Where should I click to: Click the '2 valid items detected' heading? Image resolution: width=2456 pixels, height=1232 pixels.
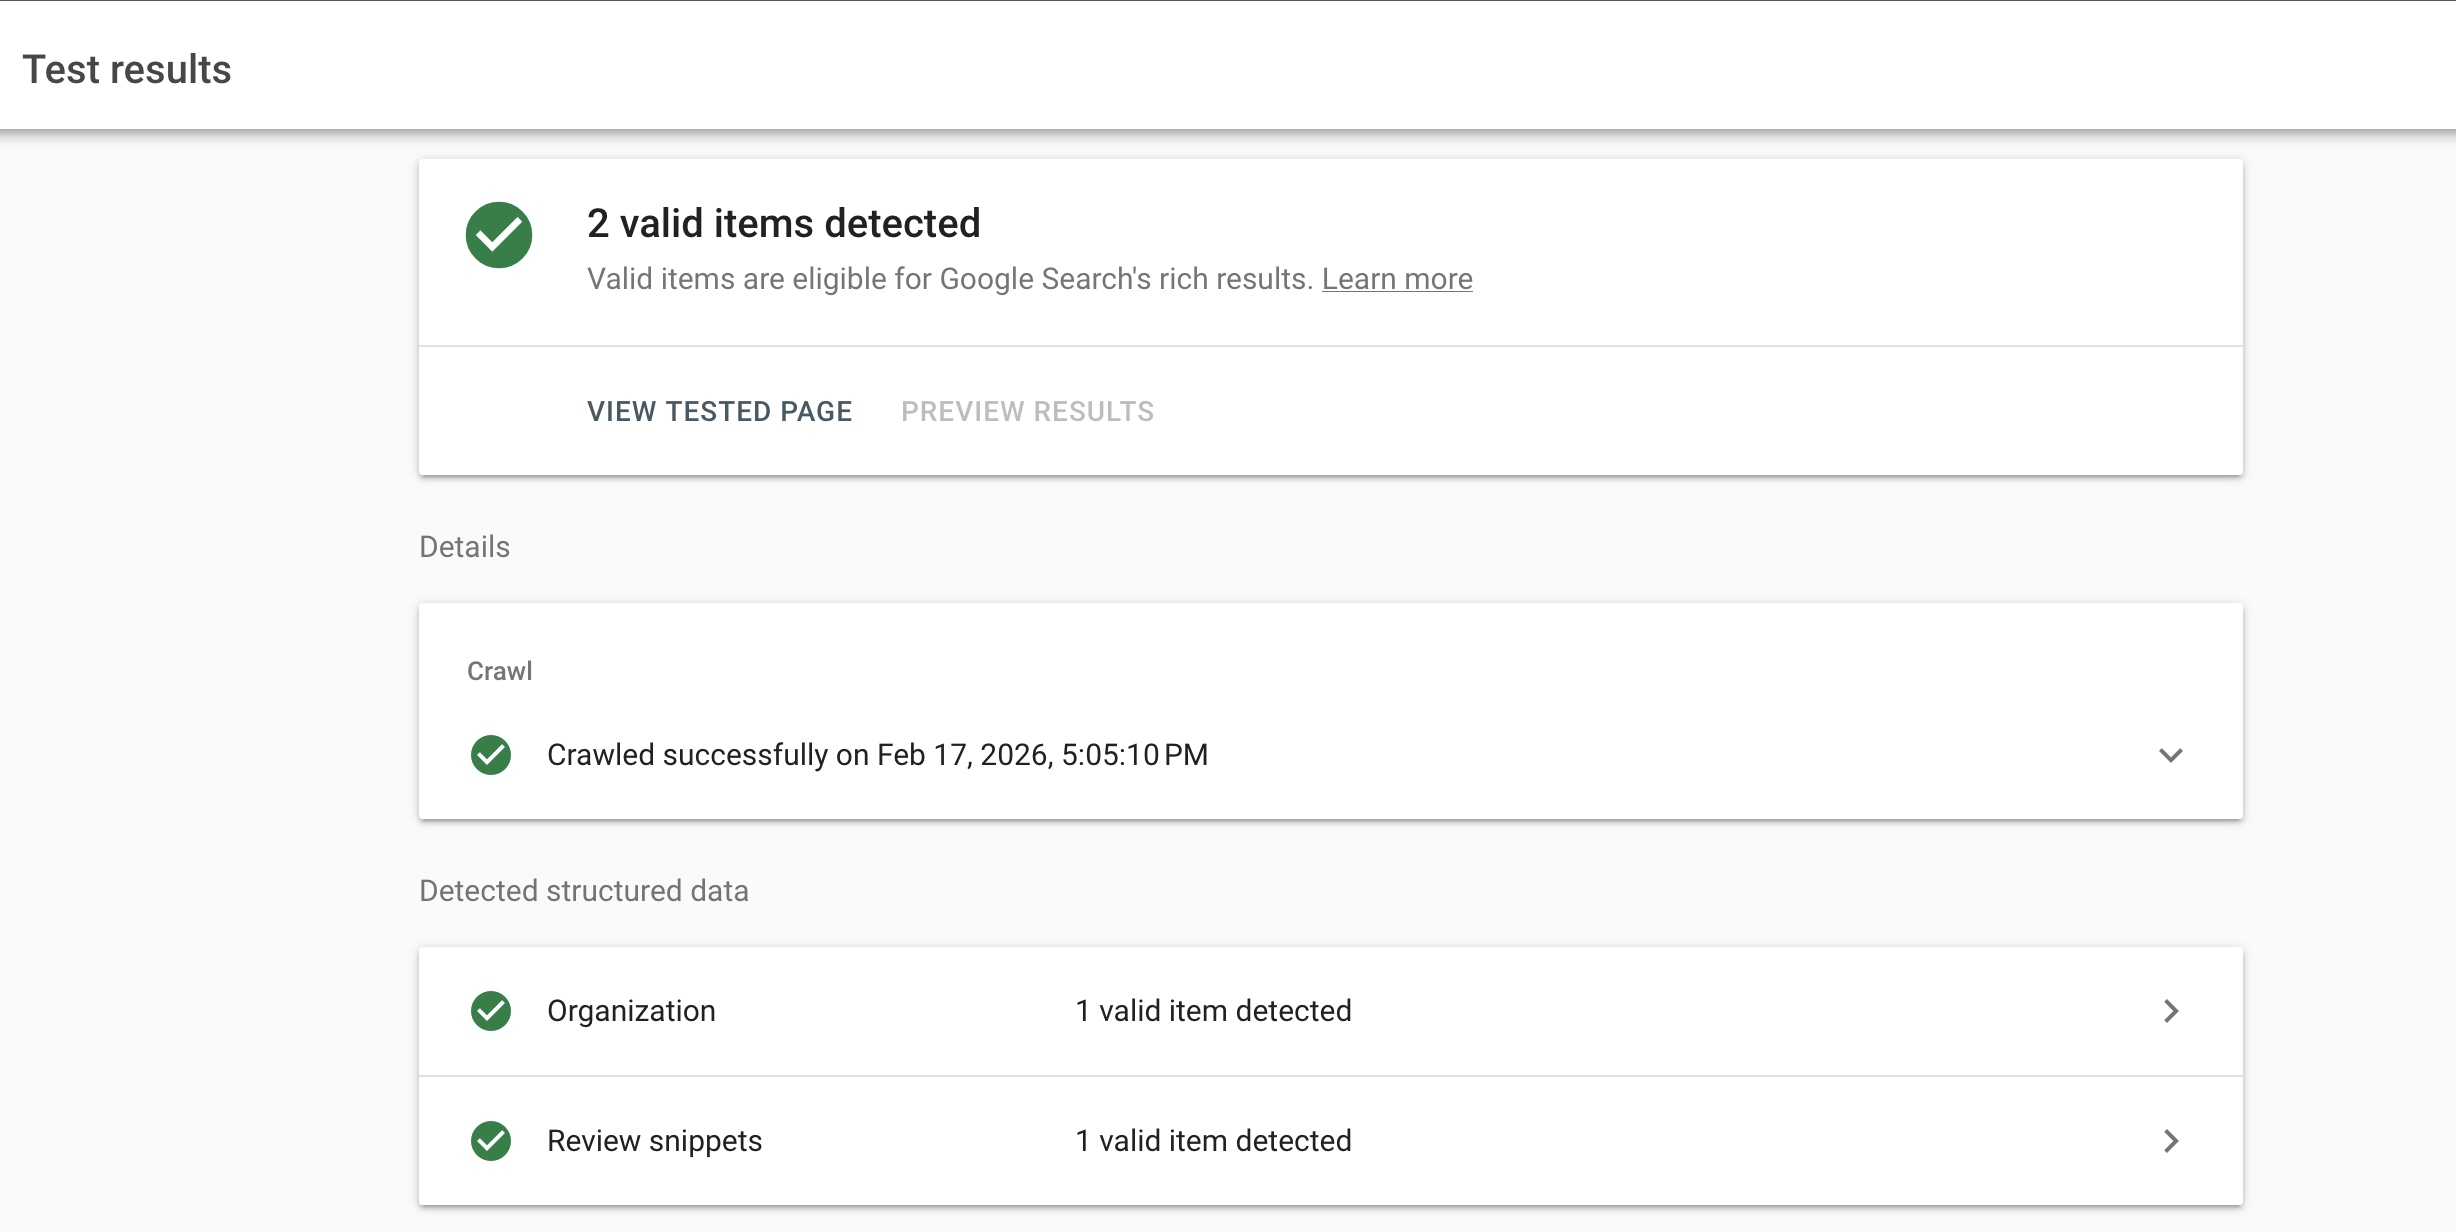(x=783, y=223)
